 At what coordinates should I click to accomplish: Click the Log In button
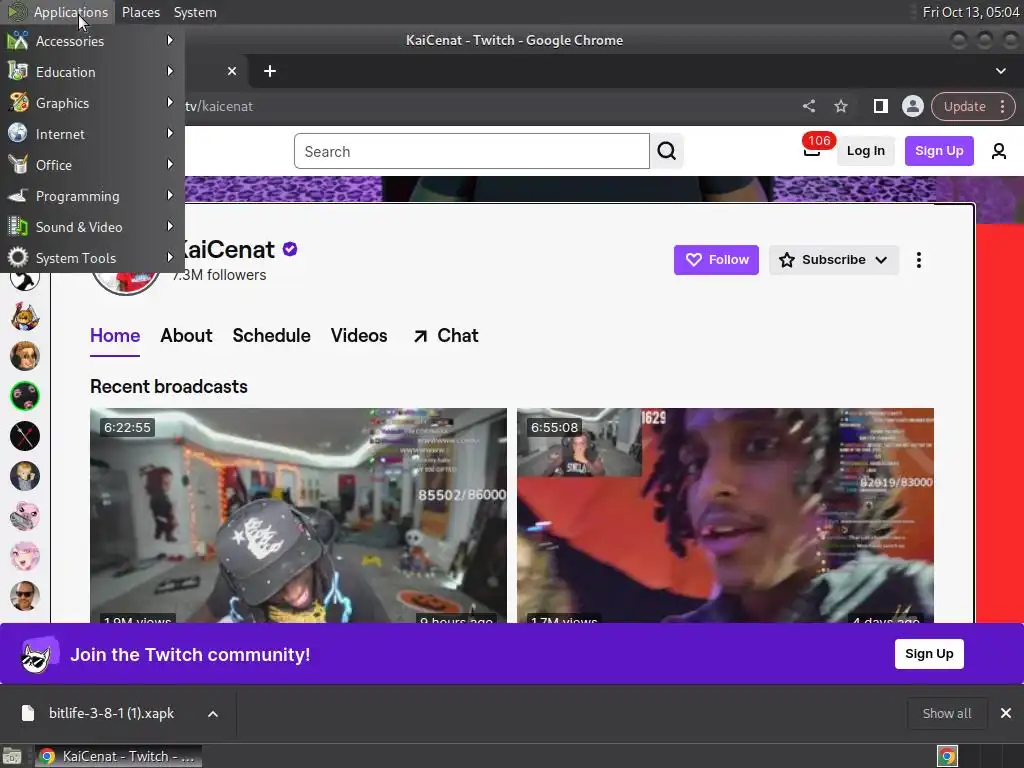865,151
